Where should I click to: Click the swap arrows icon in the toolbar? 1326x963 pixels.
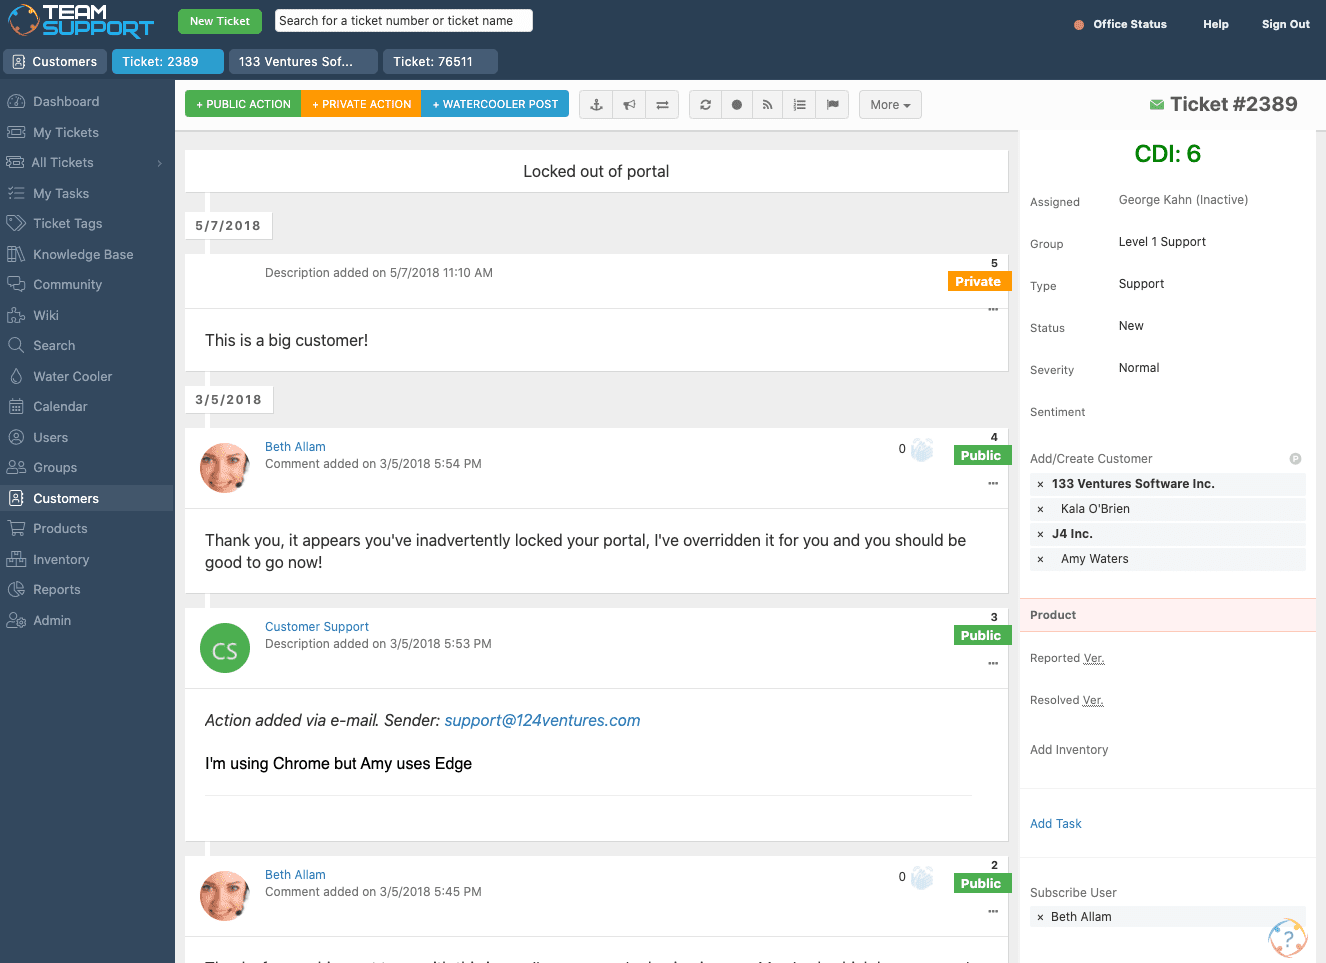pyautogui.click(x=662, y=104)
